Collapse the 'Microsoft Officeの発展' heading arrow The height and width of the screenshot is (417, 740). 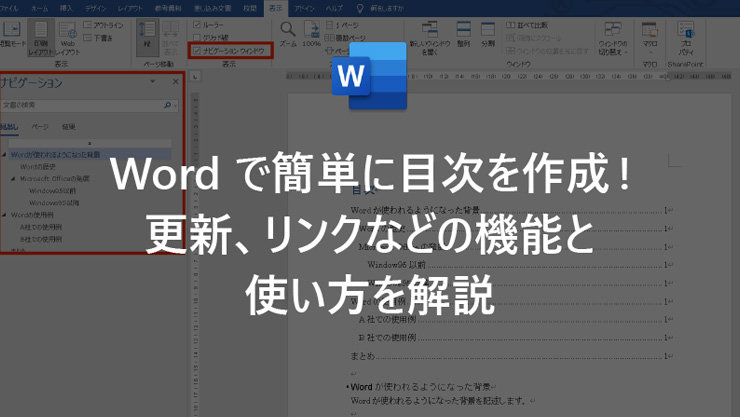pyautogui.click(x=13, y=179)
